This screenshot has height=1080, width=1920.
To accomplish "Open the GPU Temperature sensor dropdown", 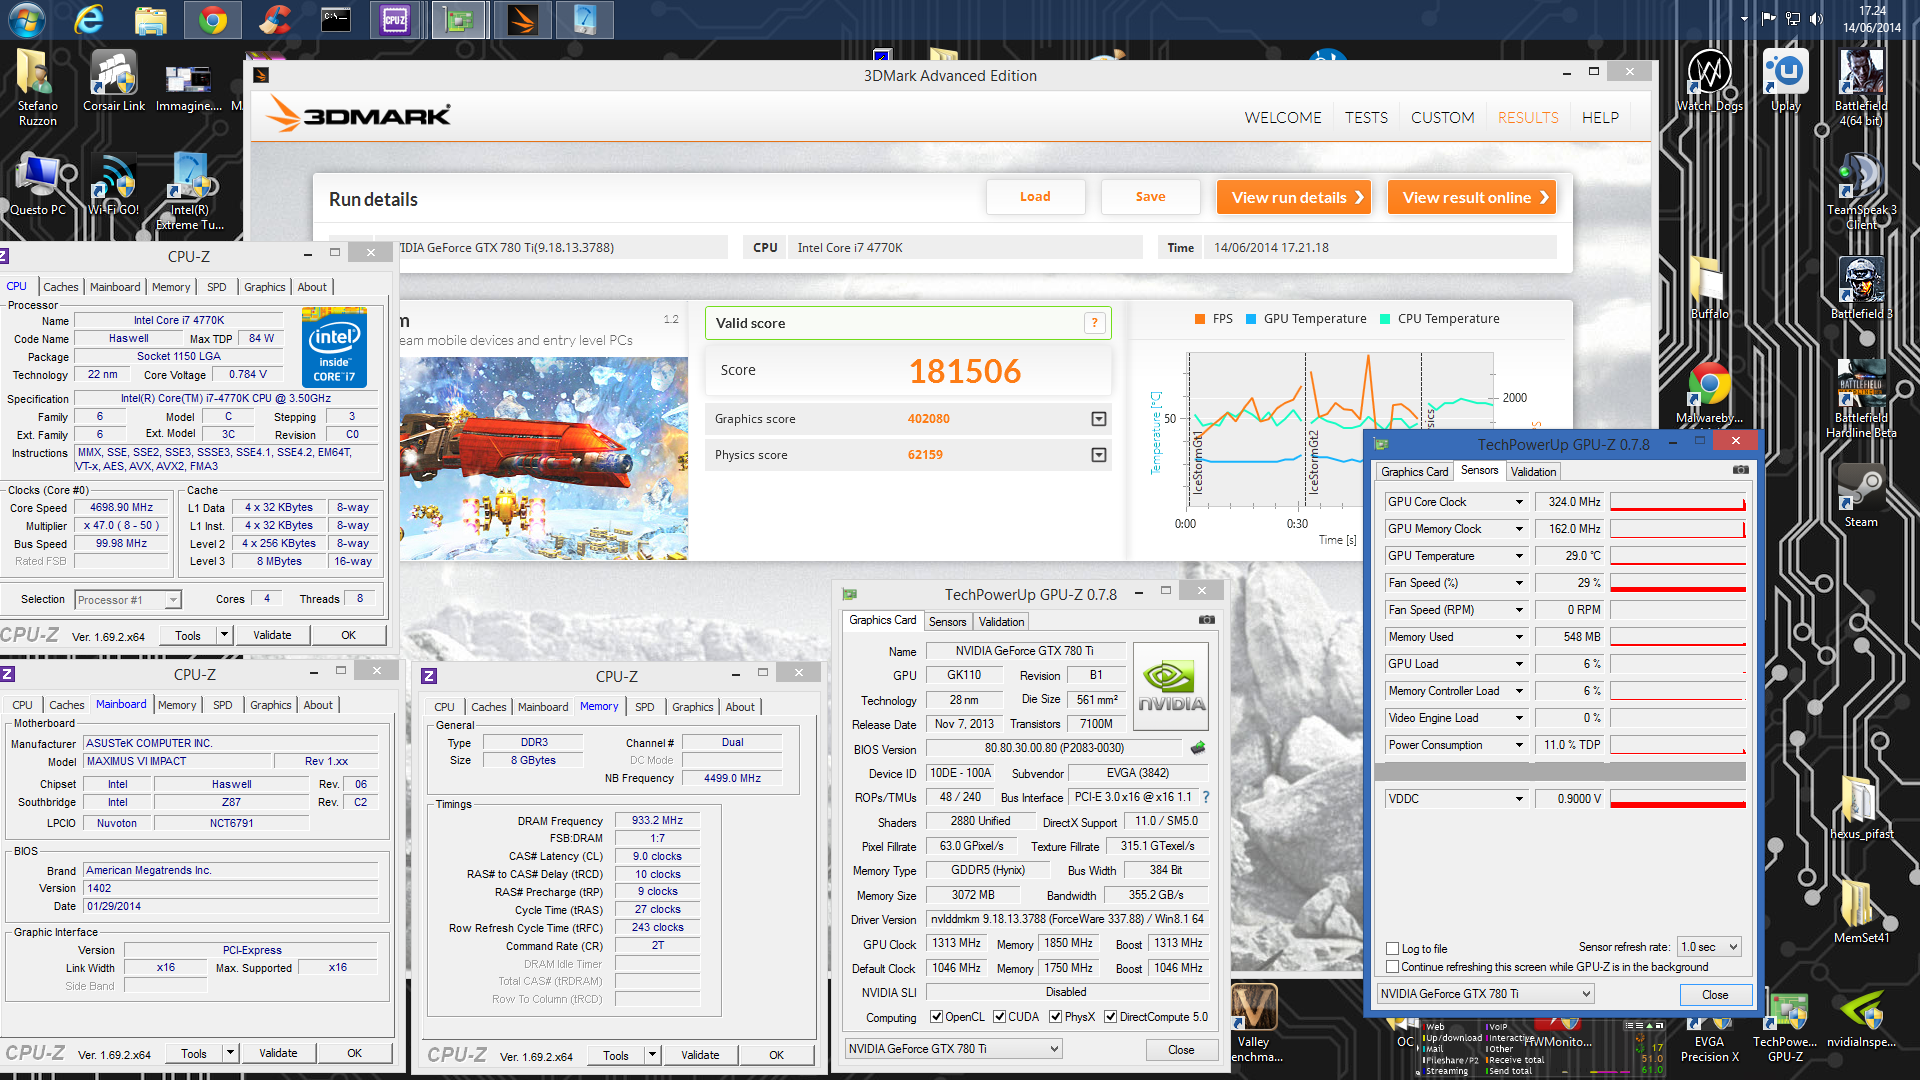I will tap(1519, 556).
